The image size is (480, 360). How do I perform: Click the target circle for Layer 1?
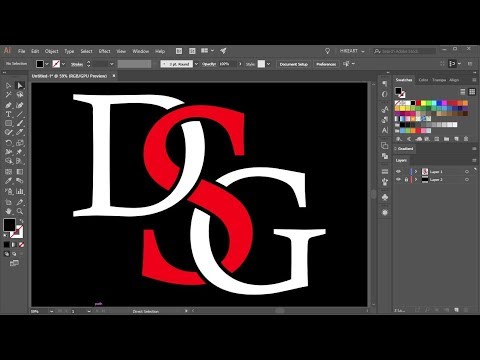pos(467,172)
